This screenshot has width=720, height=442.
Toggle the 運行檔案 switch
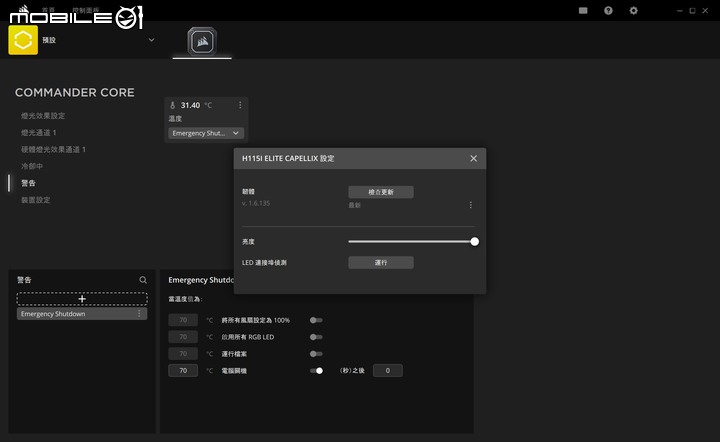(x=316, y=354)
